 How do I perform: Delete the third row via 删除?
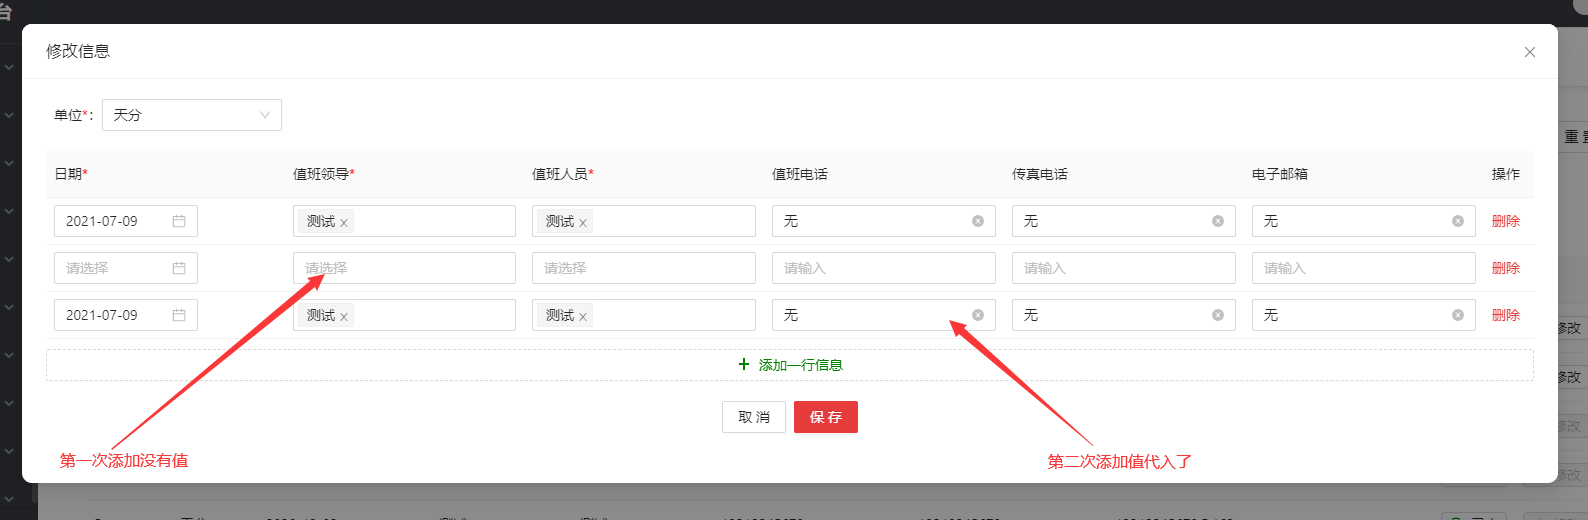(x=1506, y=315)
